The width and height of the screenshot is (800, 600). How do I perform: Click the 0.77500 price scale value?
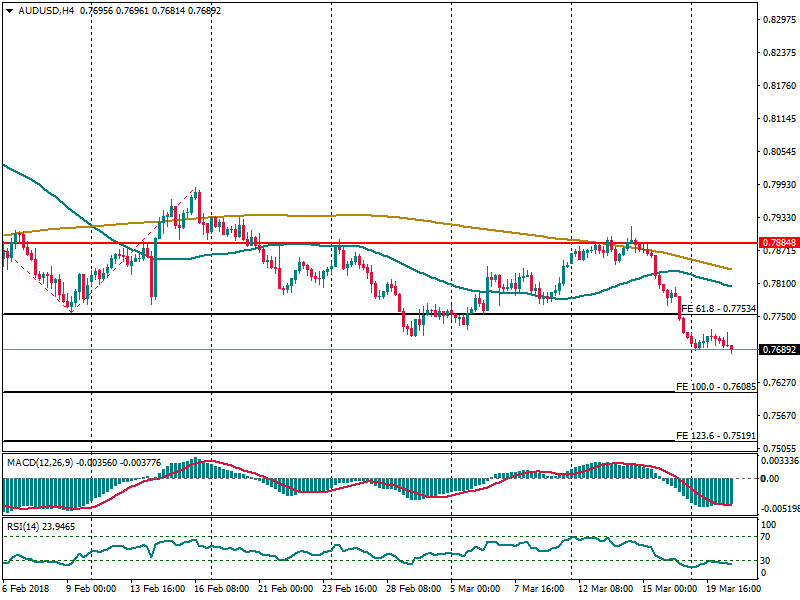click(x=777, y=317)
